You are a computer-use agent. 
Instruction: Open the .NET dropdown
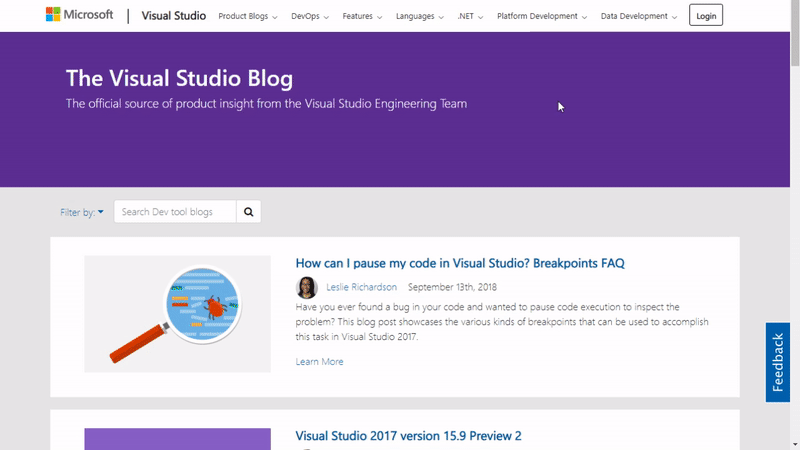[x=470, y=16]
